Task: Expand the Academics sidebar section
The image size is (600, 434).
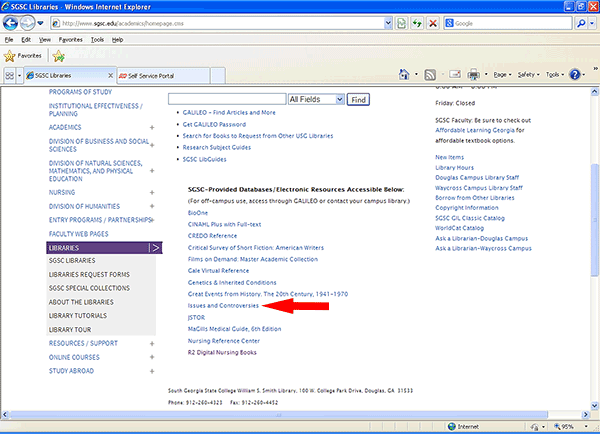Action: coord(152,128)
